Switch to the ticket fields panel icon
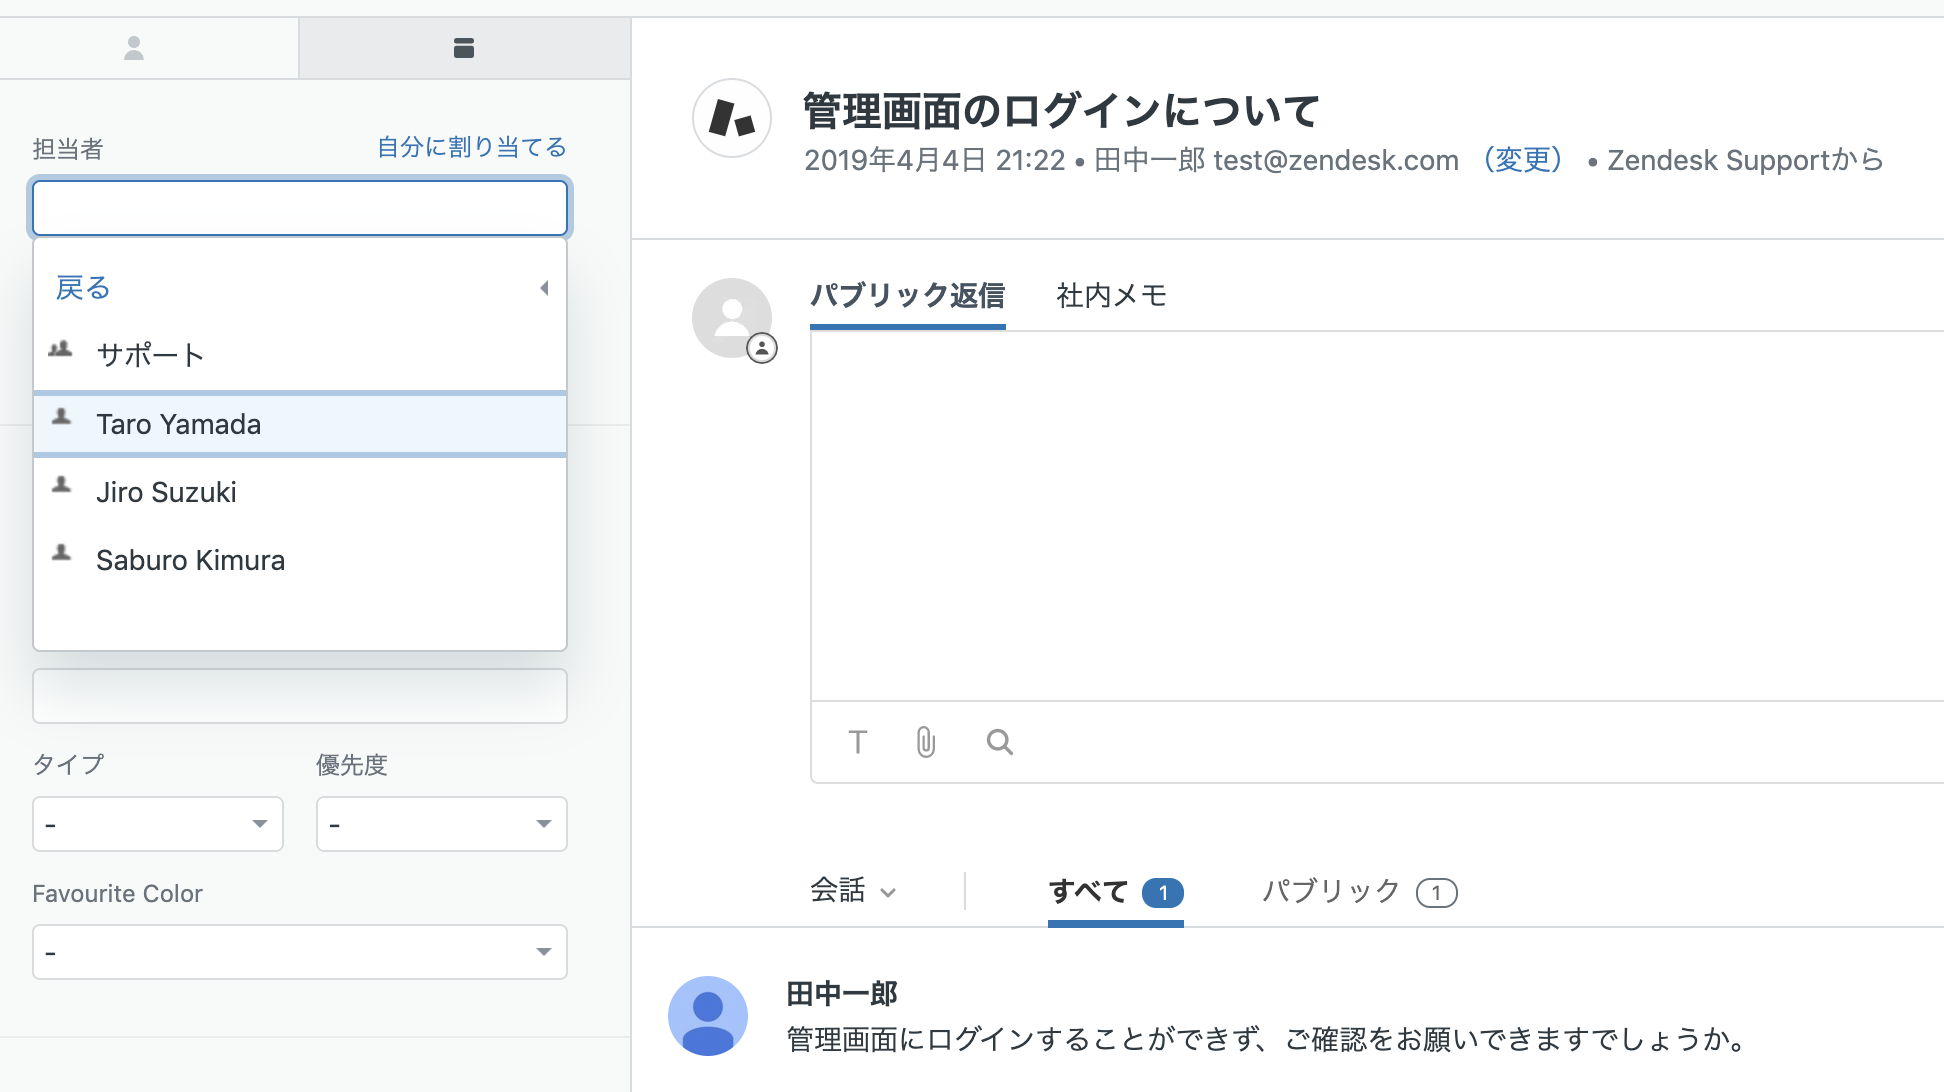This screenshot has height=1092, width=1944. [x=463, y=48]
